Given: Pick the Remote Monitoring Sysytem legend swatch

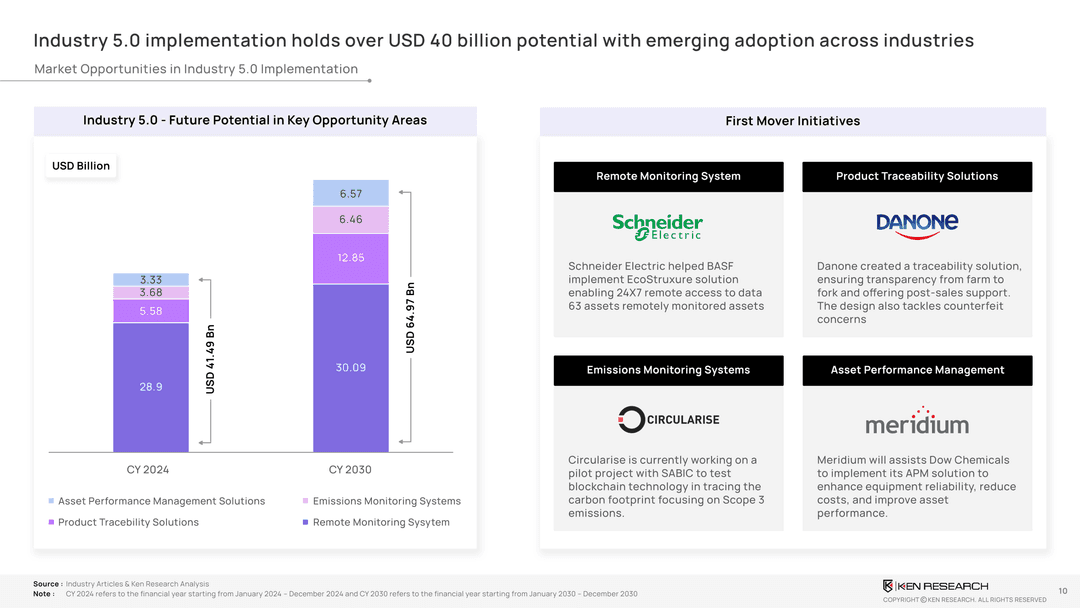Looking at the screenshot, I should (305, 522).
